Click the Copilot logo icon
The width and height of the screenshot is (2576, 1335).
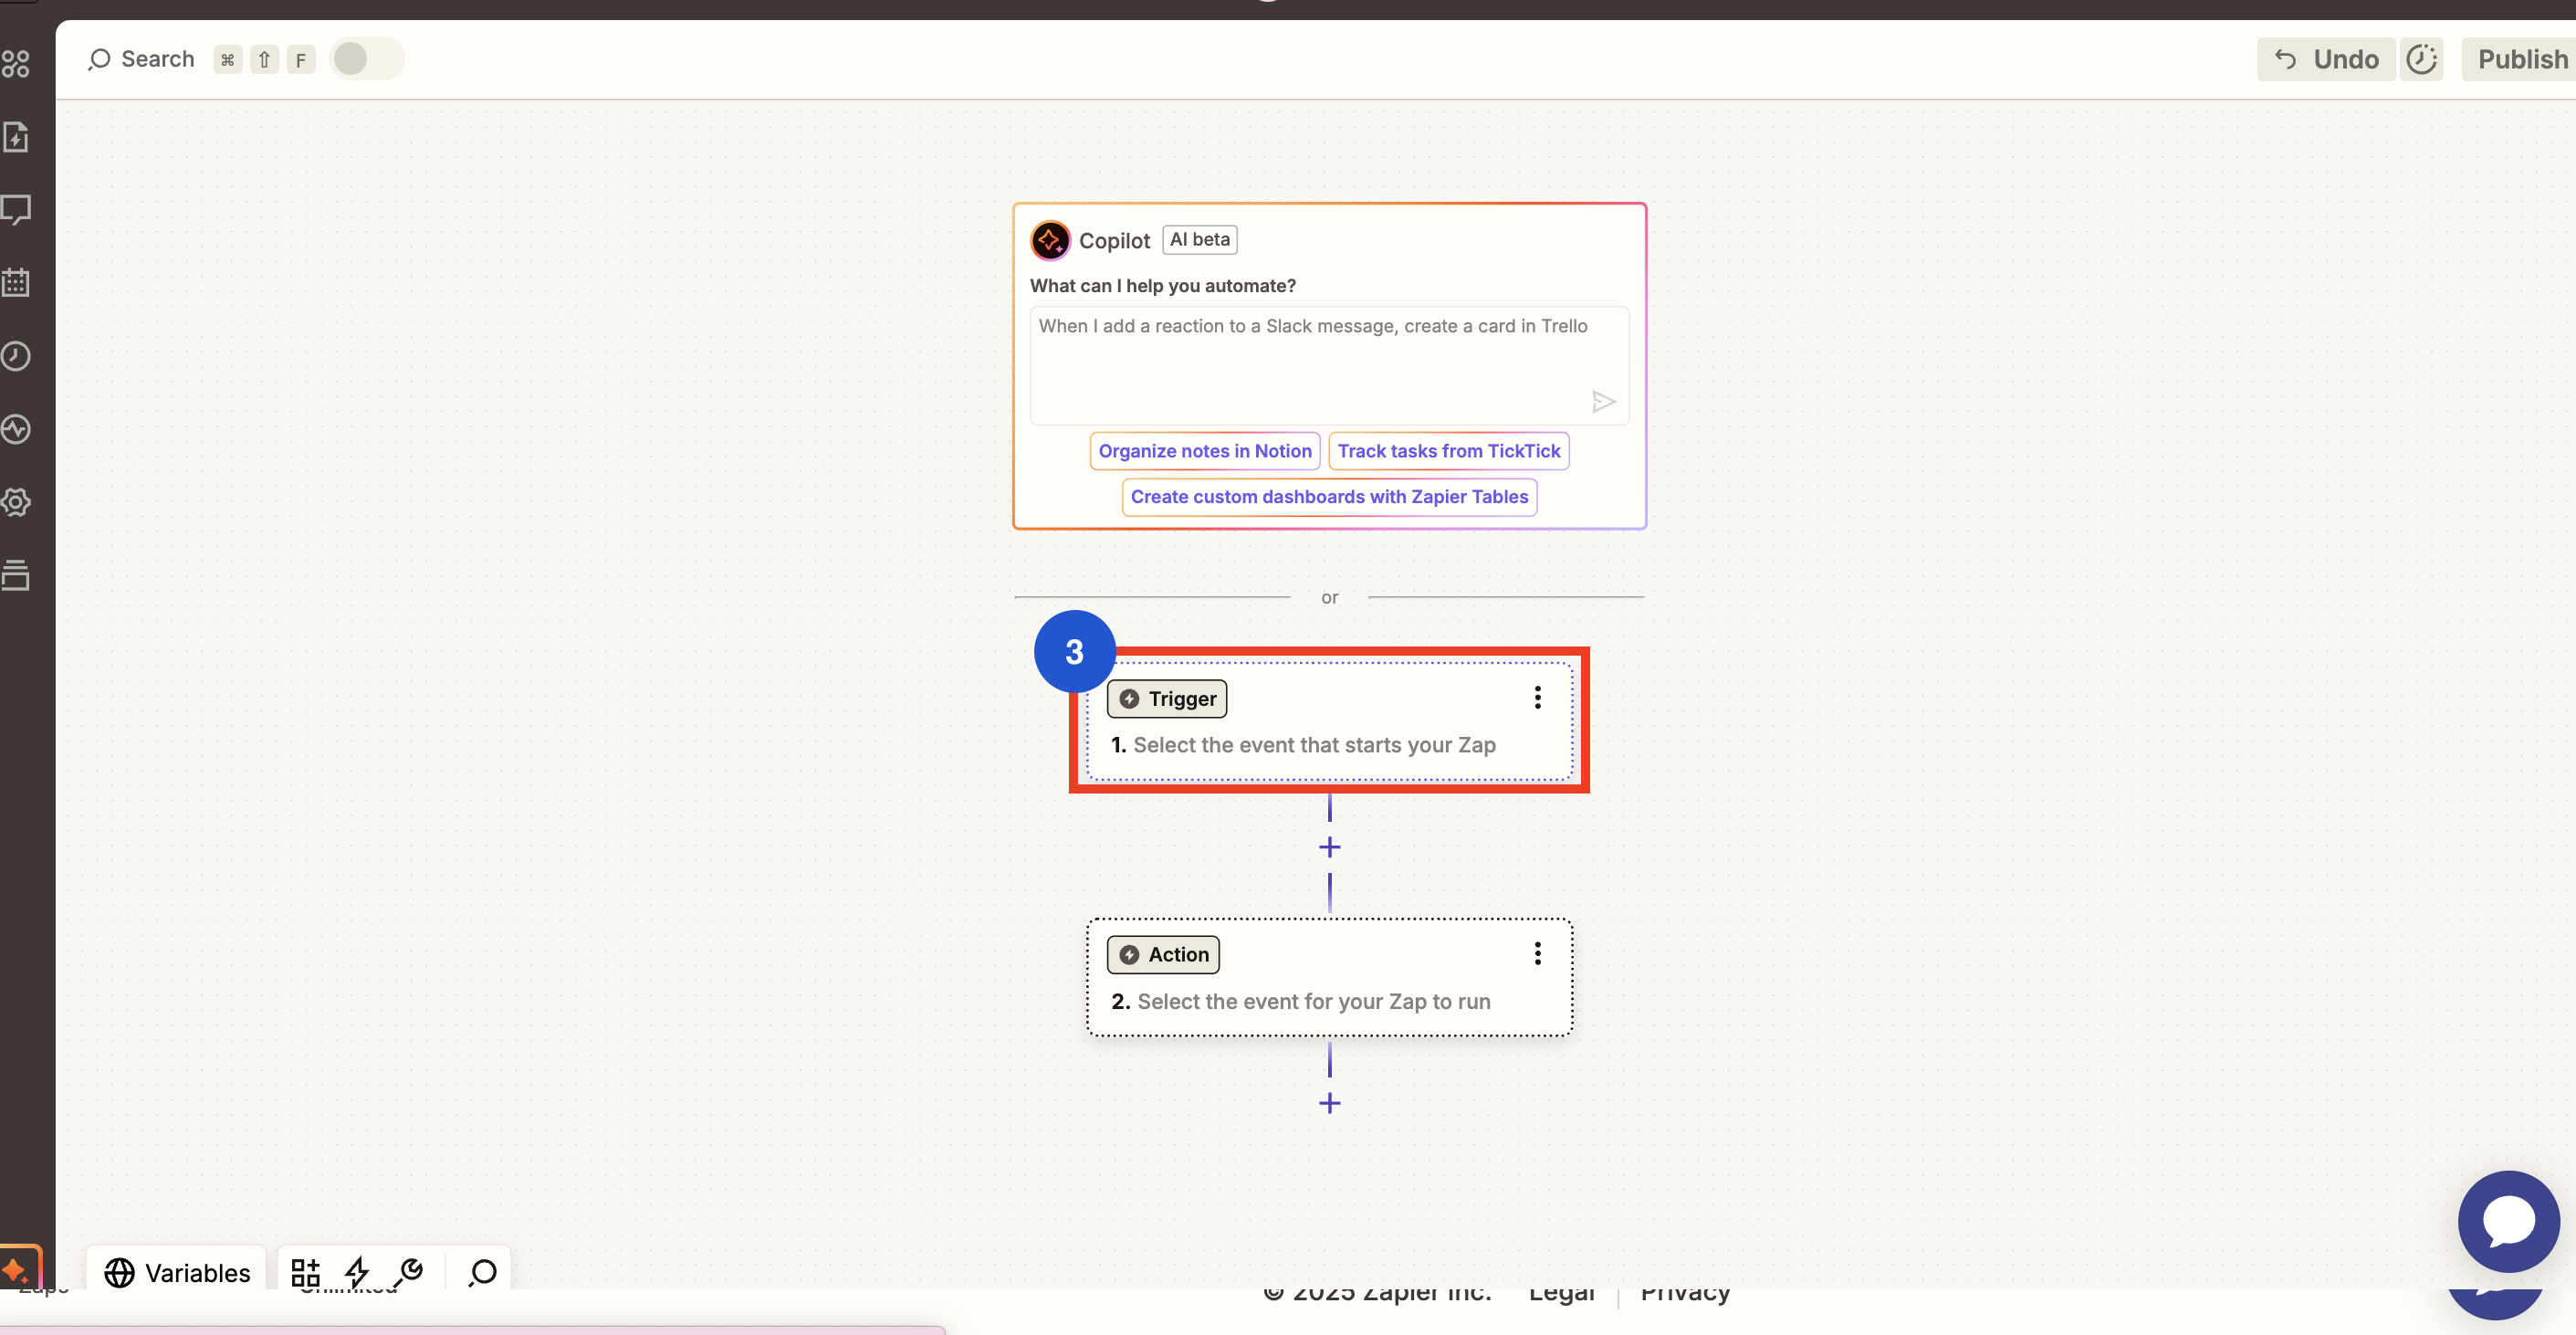[1050, 241]
